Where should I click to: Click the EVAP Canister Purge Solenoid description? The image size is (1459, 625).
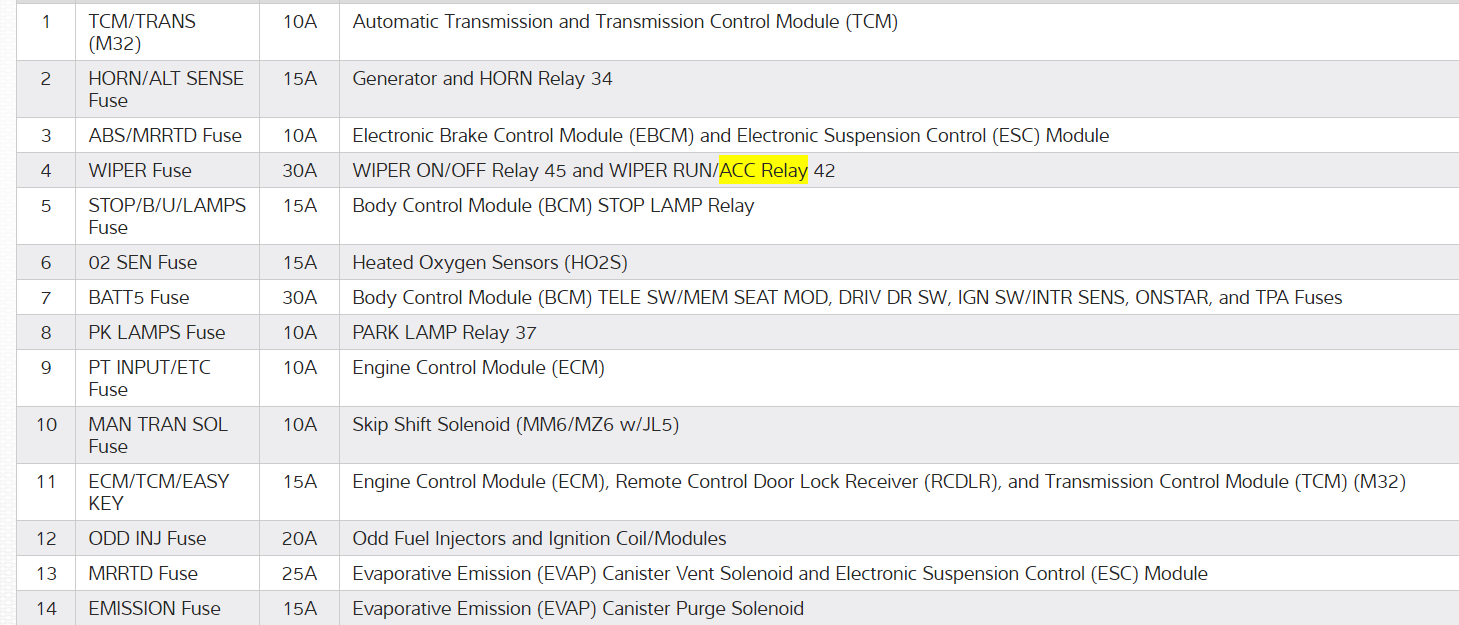coord(578,609)
